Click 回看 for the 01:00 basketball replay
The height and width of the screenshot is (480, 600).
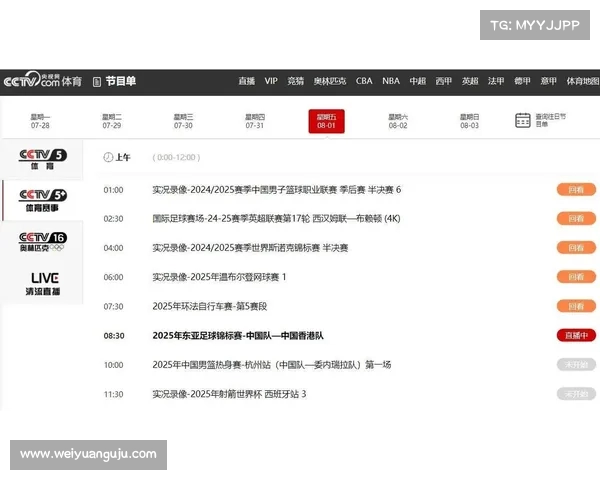pos(576,189)
